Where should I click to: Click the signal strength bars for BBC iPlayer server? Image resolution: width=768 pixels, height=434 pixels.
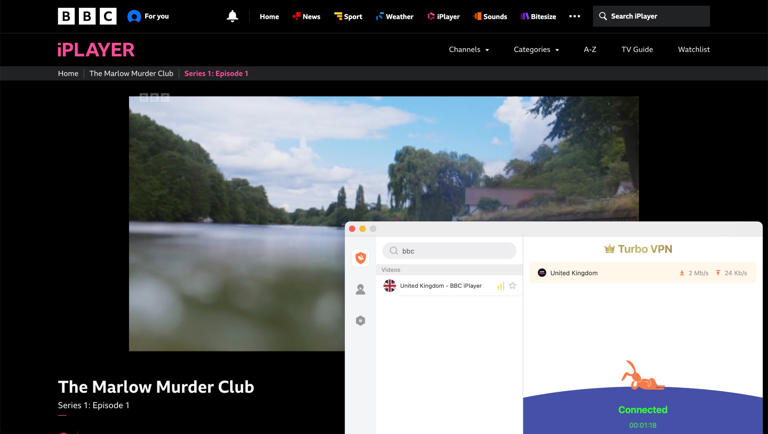(x=500, y=286)
